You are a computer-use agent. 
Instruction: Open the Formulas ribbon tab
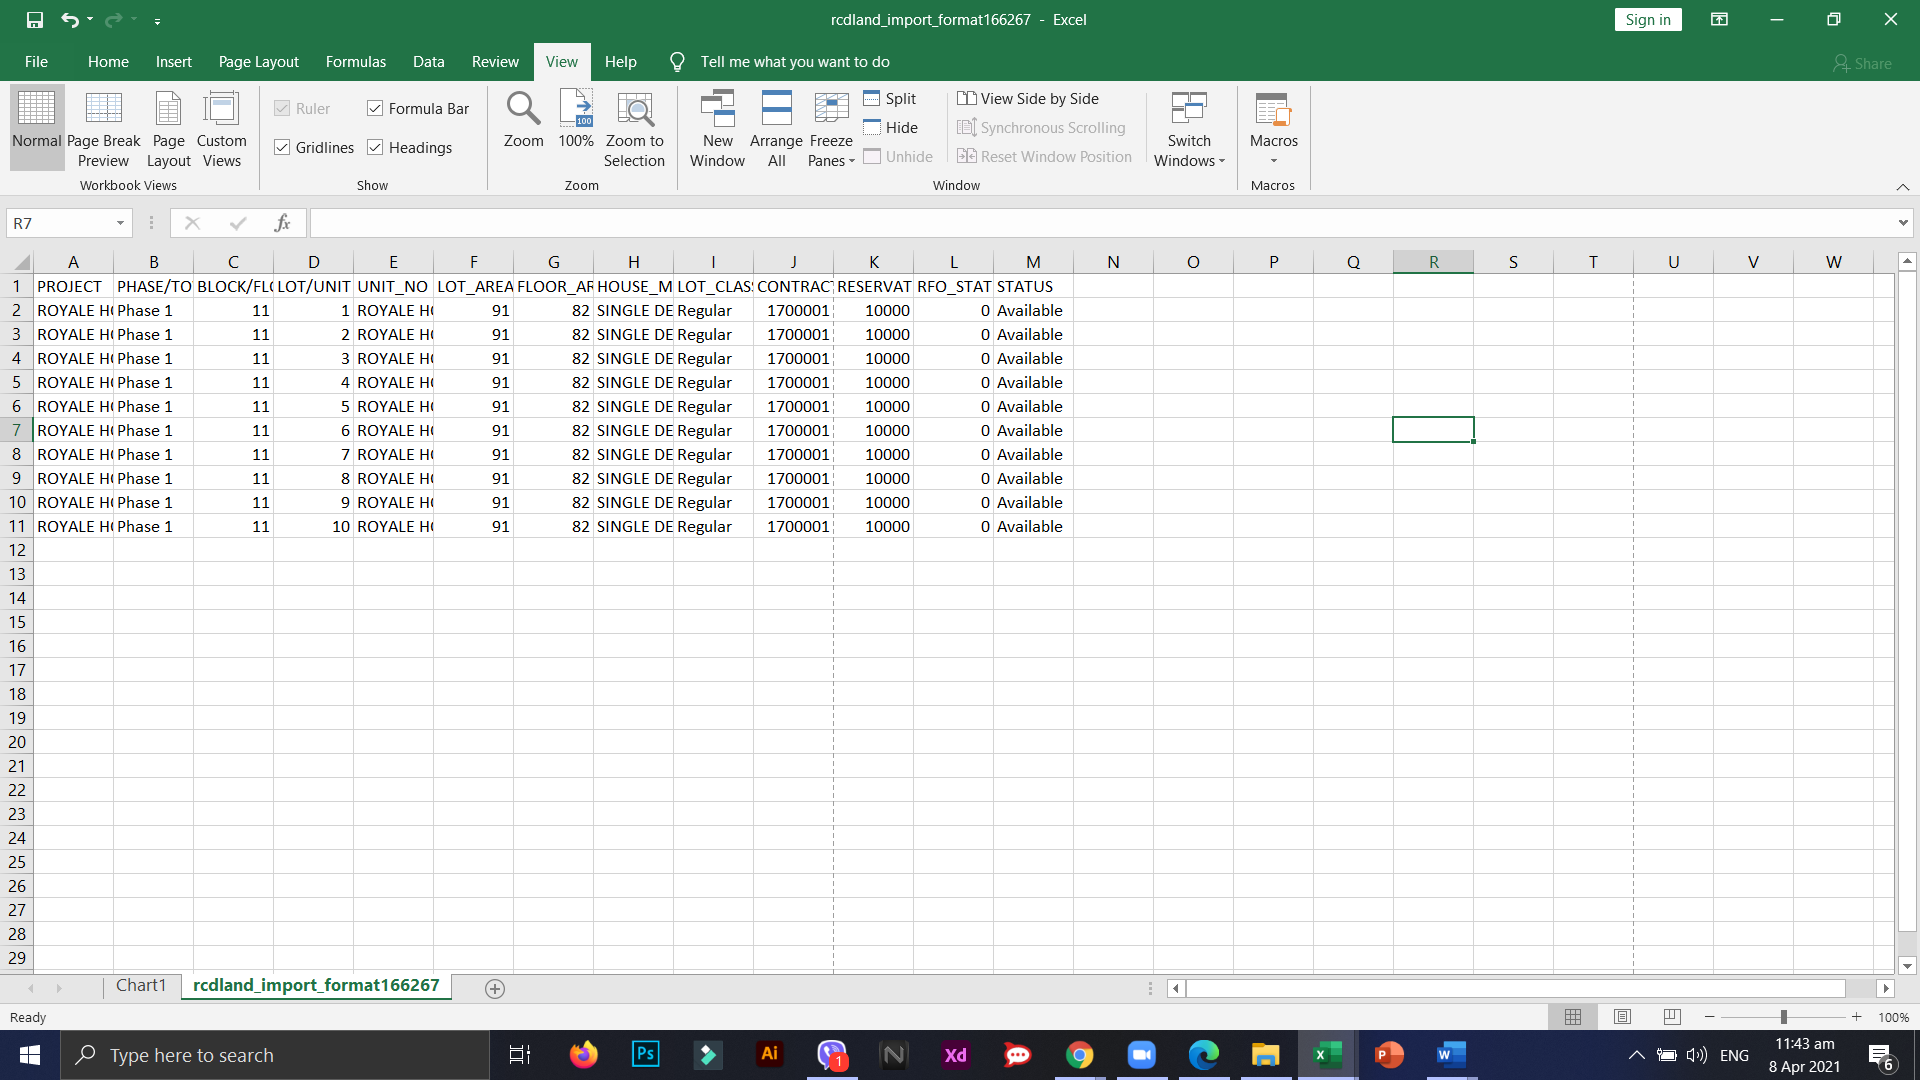coord(355,62)
